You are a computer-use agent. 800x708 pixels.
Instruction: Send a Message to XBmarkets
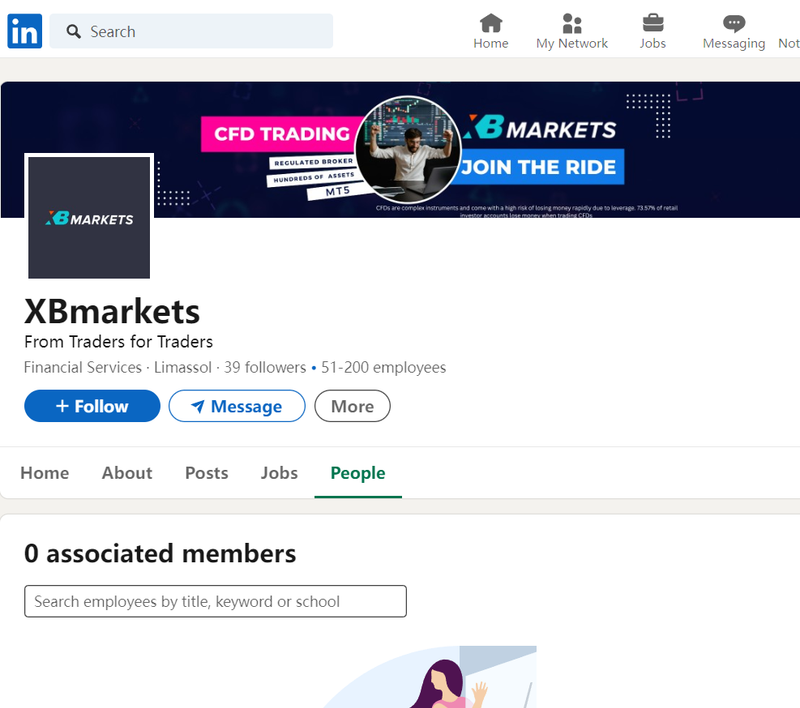[x=237, y=406]
